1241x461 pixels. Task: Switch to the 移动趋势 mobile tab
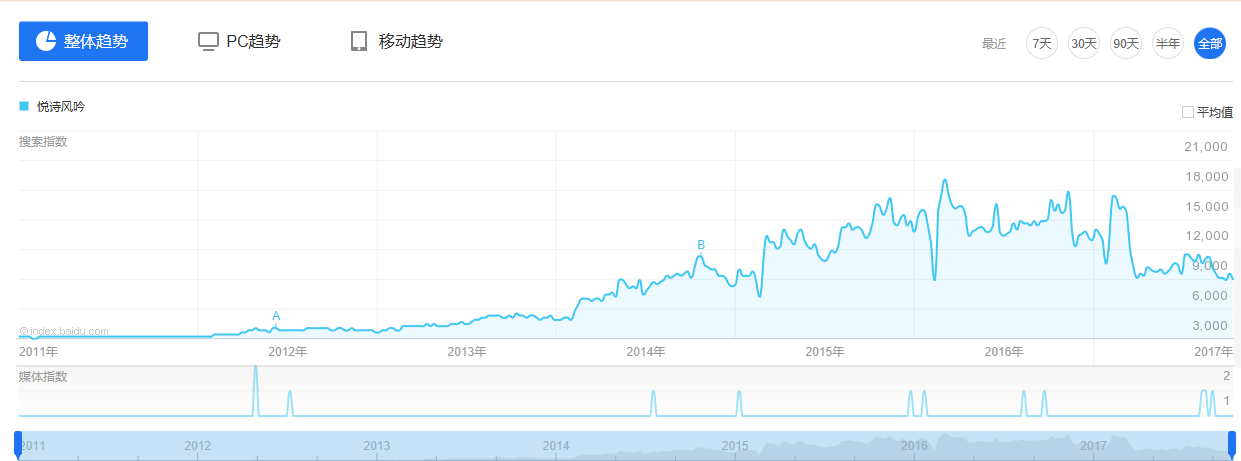coord(396,41)
